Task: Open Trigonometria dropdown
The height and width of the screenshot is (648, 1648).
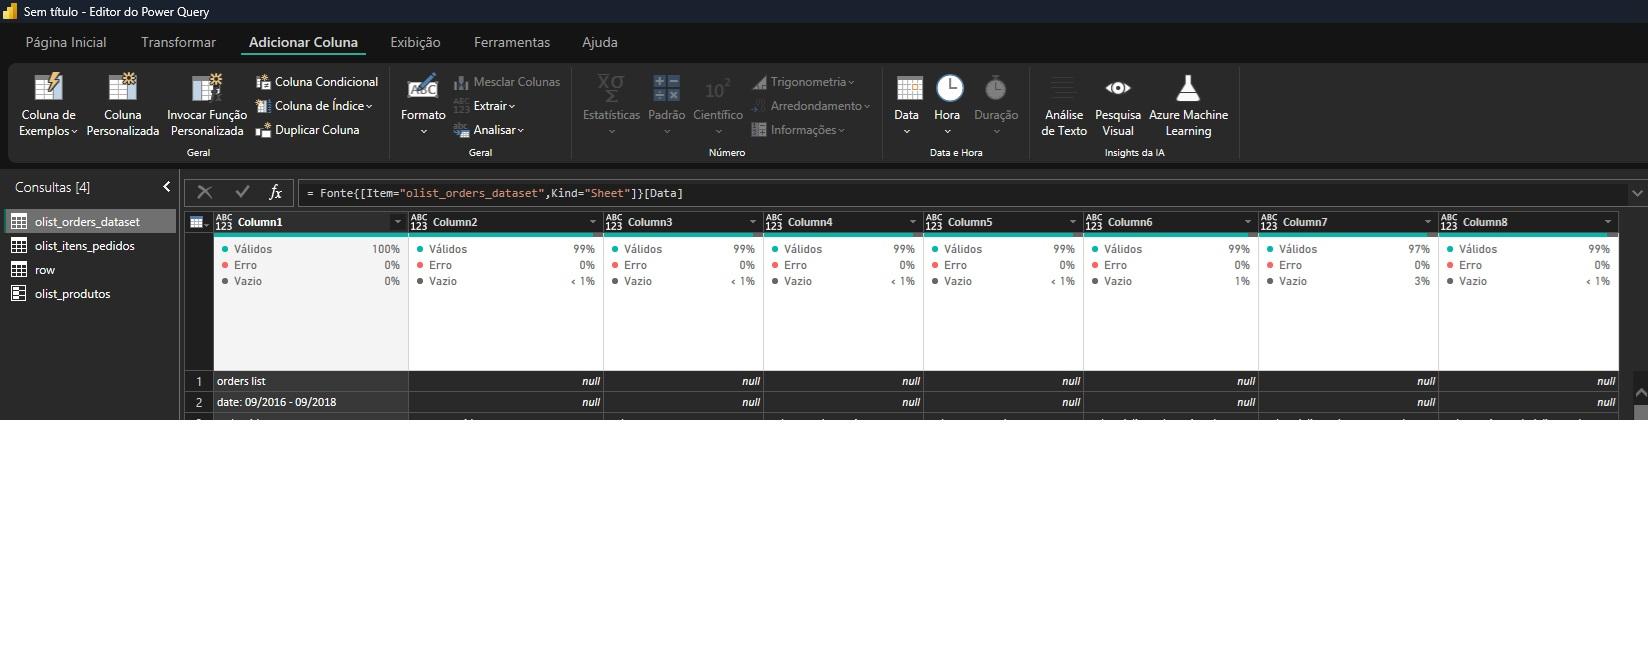Action: (804, 82)
